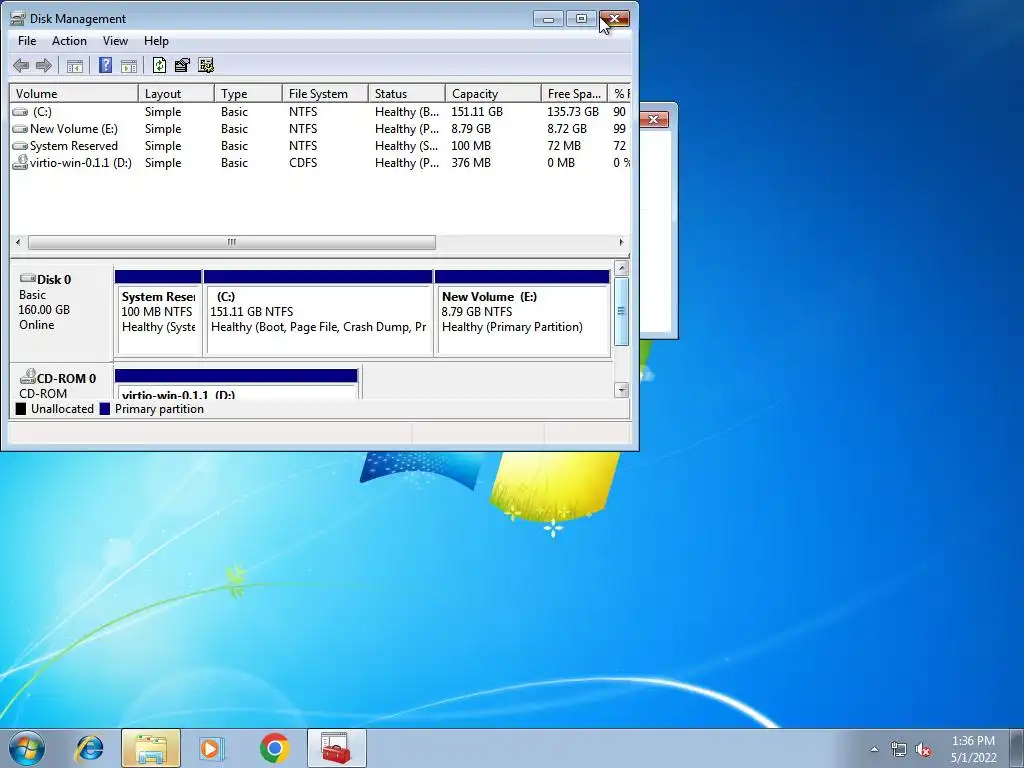Click the 100 MB capacity cell
This screenshot has width=1024, height=768.
coord(471,146)
